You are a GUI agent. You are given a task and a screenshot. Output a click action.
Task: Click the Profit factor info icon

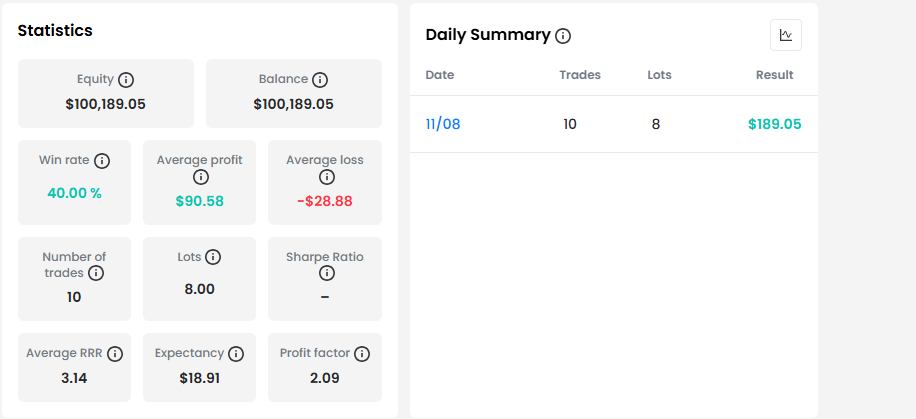point(362,354)
